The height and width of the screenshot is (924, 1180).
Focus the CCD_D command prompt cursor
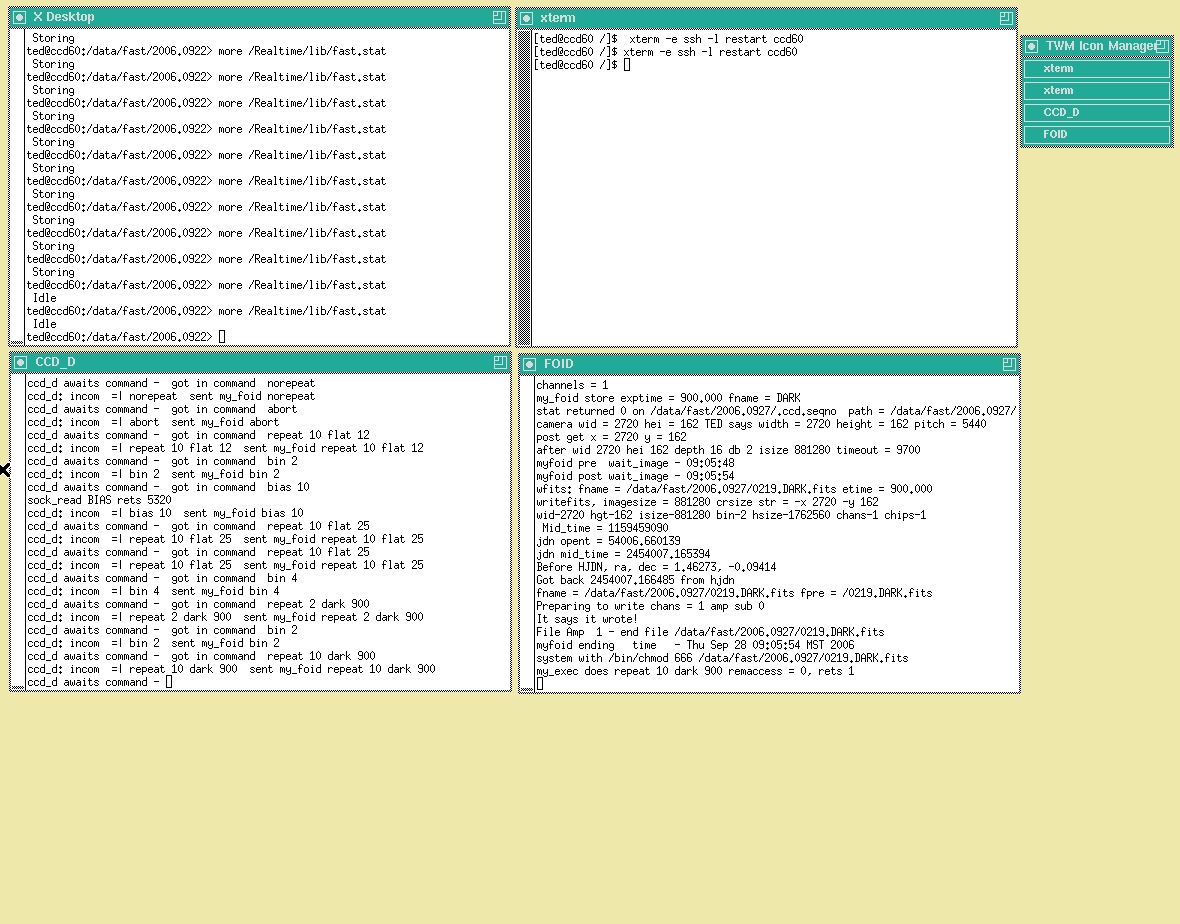[x=169, y=682]
